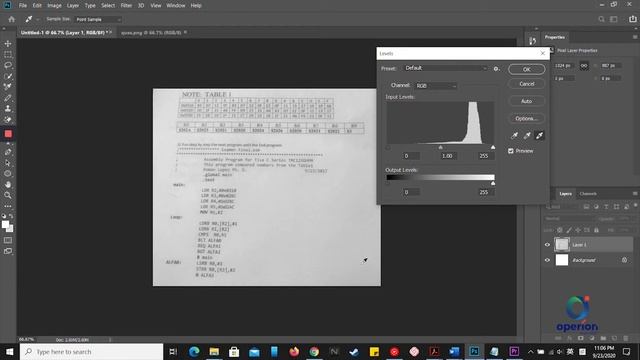The height and width of the screenshot is (360, 640).
Task: Open the Filter menu
Action: (x=126, y=5)
